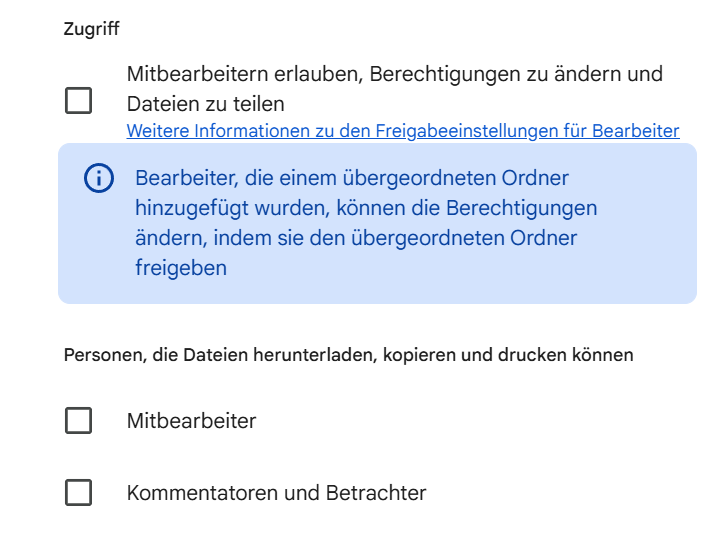The image size is (723, 547).
Task: Click the 'Dateien zu teilen' label line
Action: (205, 104)
